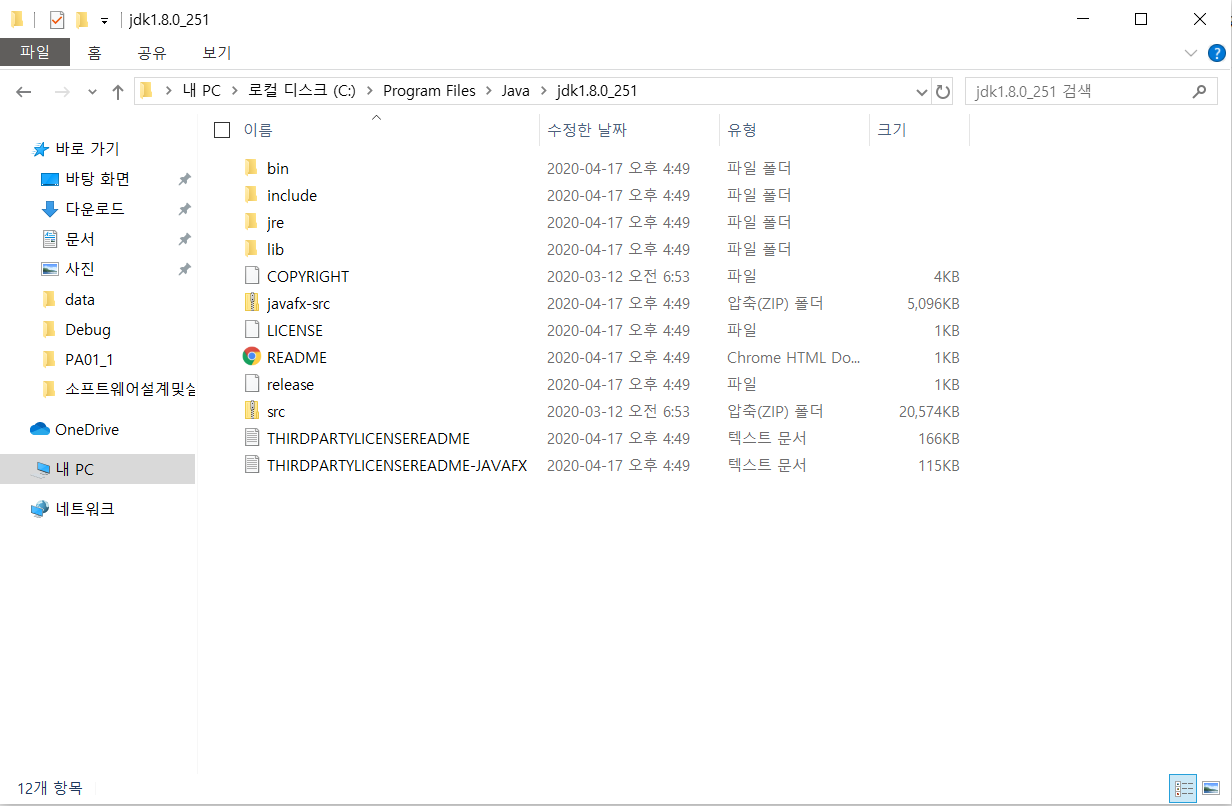Click the Chrome HTML Do... type cell
The image size is (1232, 806).
[x=793, y=357]
